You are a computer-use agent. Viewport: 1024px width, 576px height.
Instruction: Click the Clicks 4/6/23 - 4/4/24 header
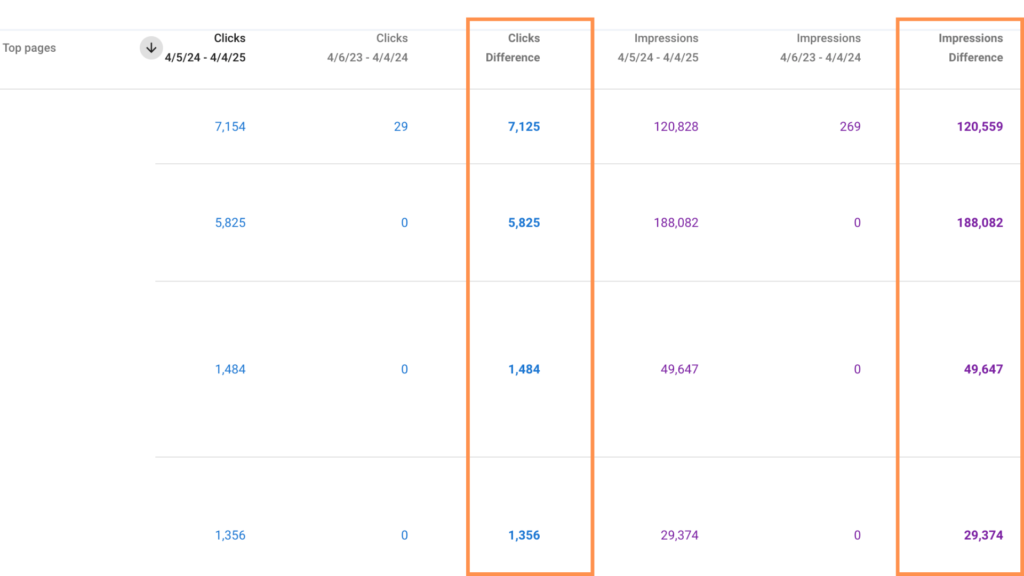tap(368, 48)
